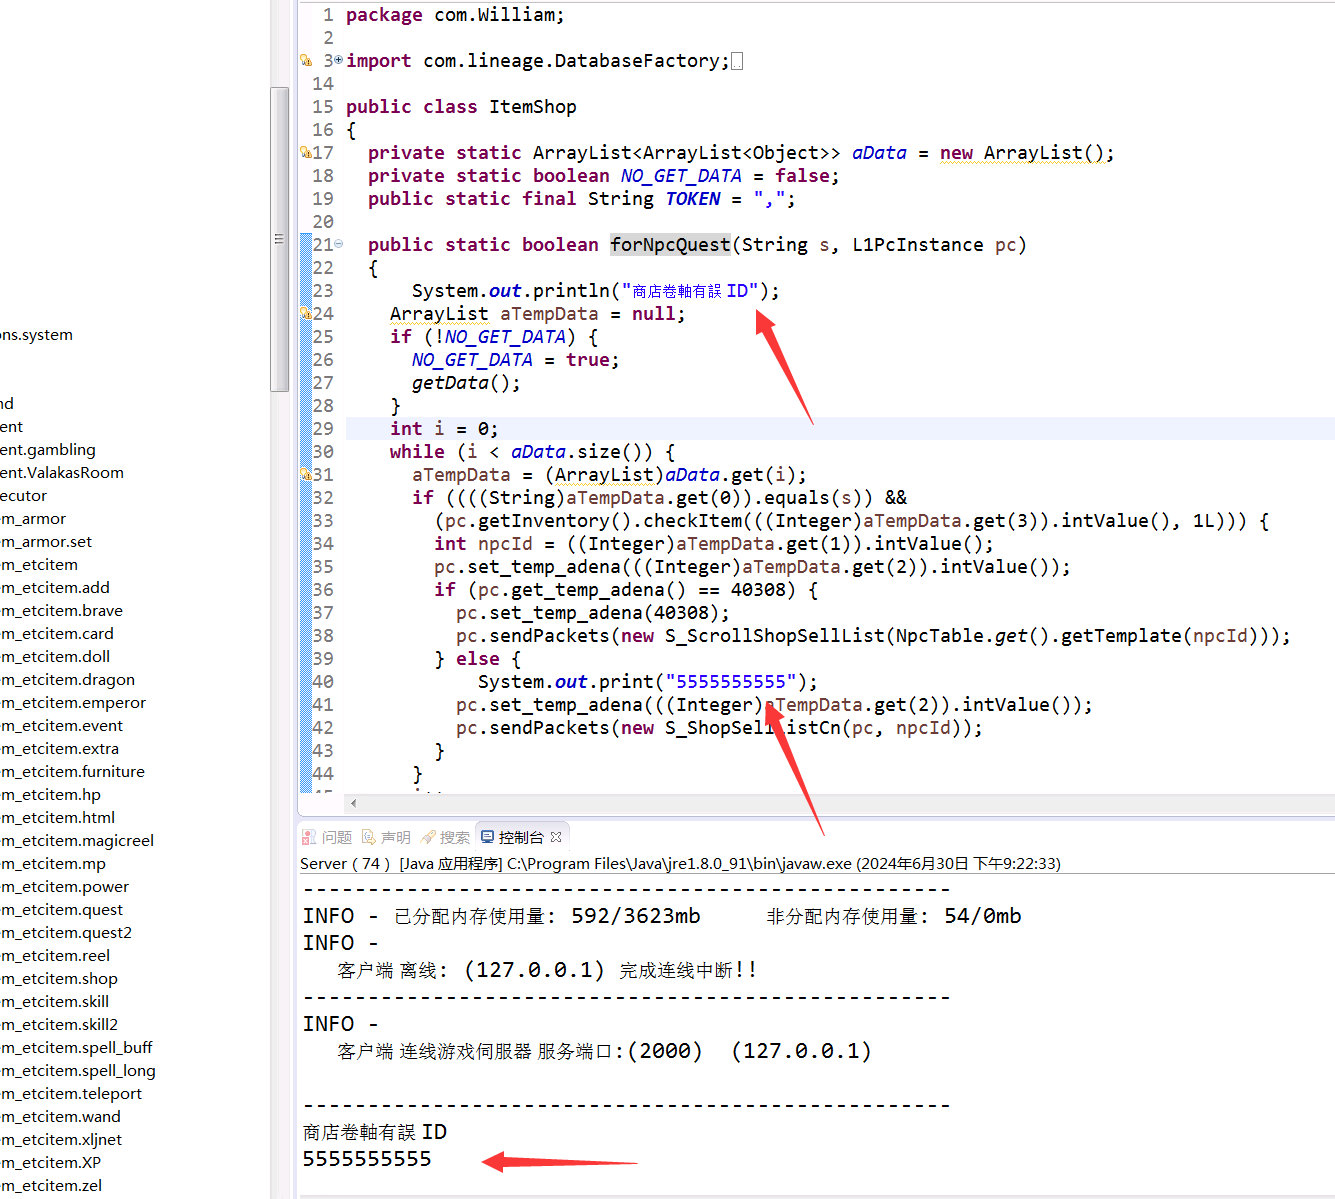Image resolution: width=1335 pixels, height=1199 pixels.
Task: Select m_etcitem.furniture package
Action: tap(73, 772)
